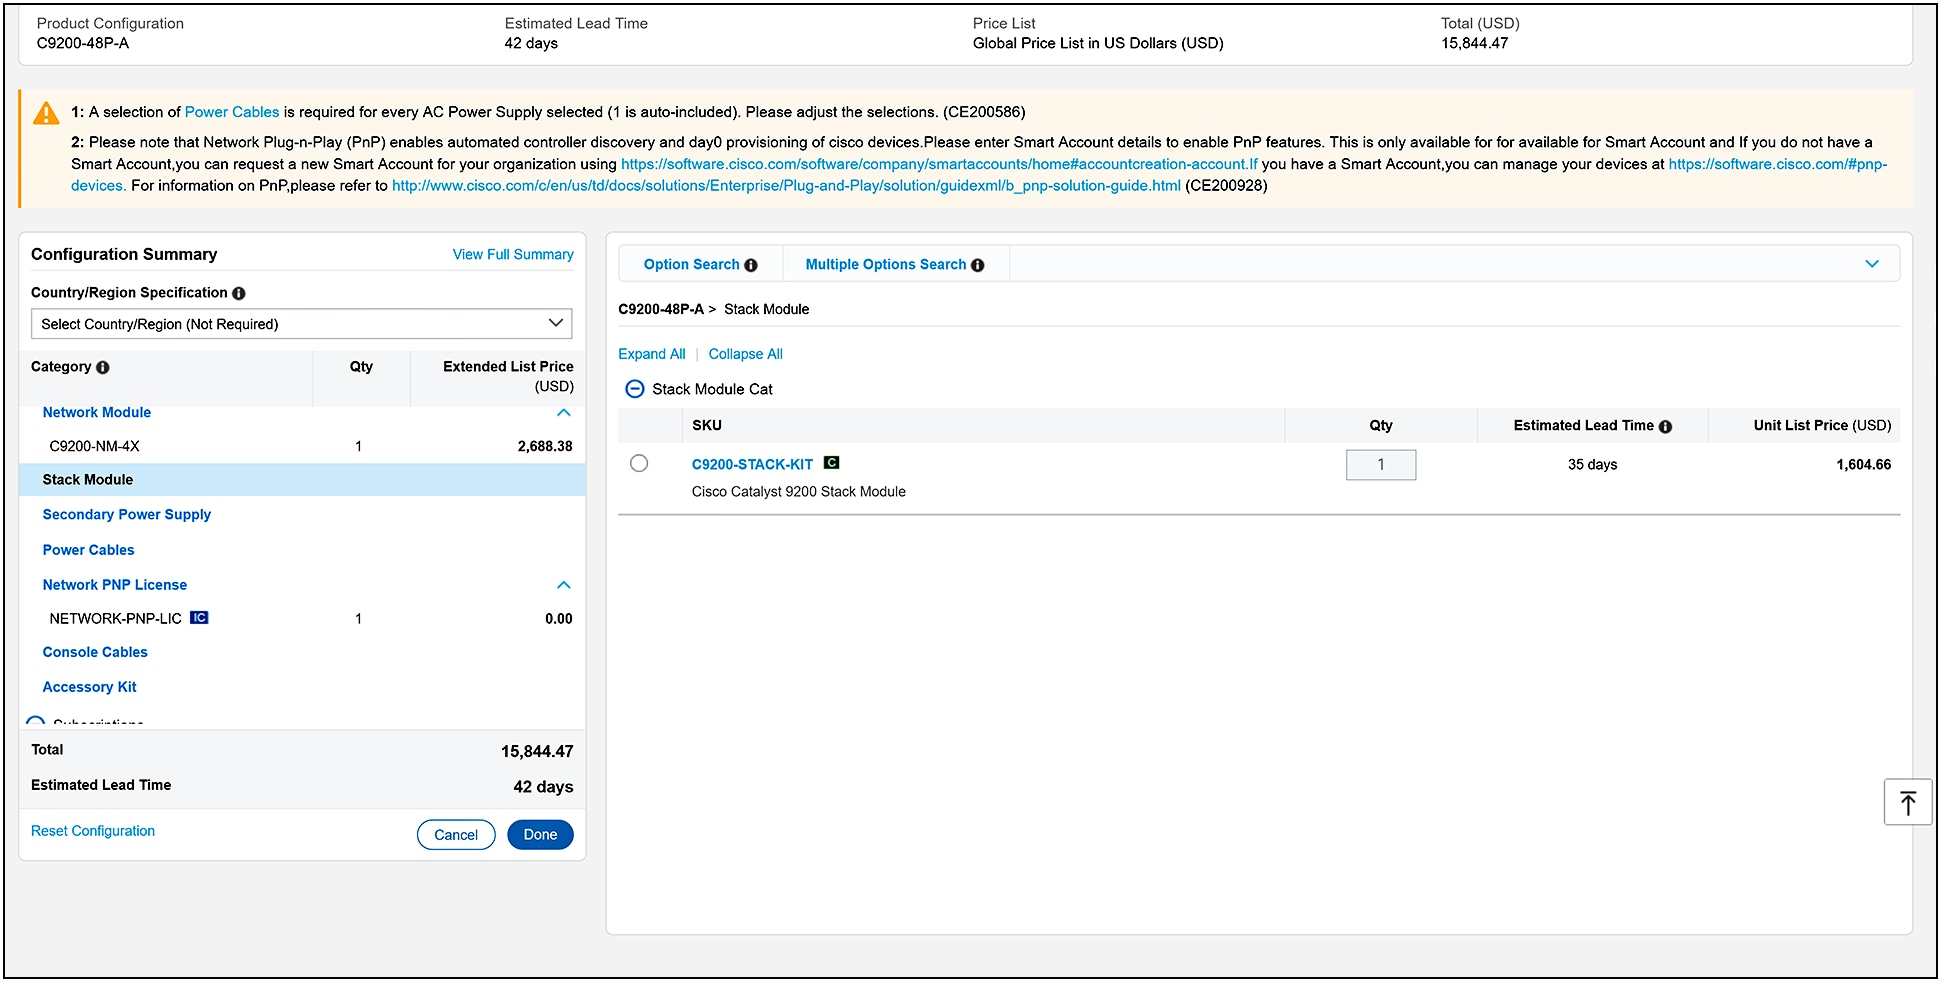This screenshot has width=1941, height=982.
Task: Select the Stack Module category
Action: (x=88, y=480)
